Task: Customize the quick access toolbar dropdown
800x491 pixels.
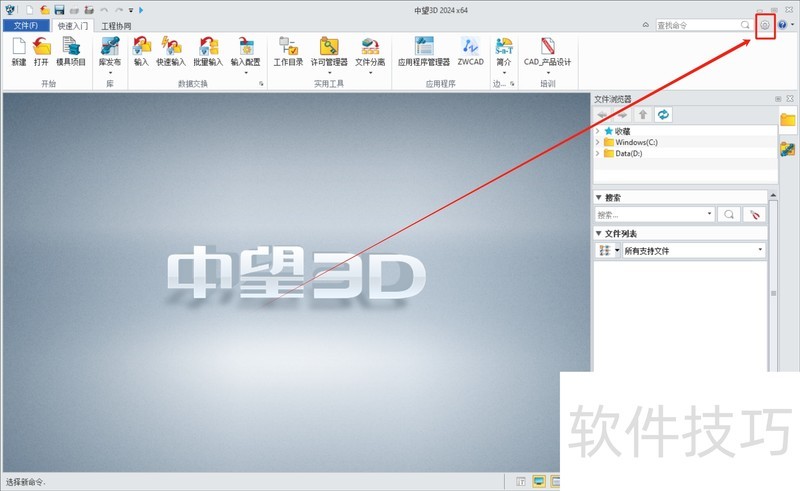Action: pyautogui.click(x=131, y=10)
